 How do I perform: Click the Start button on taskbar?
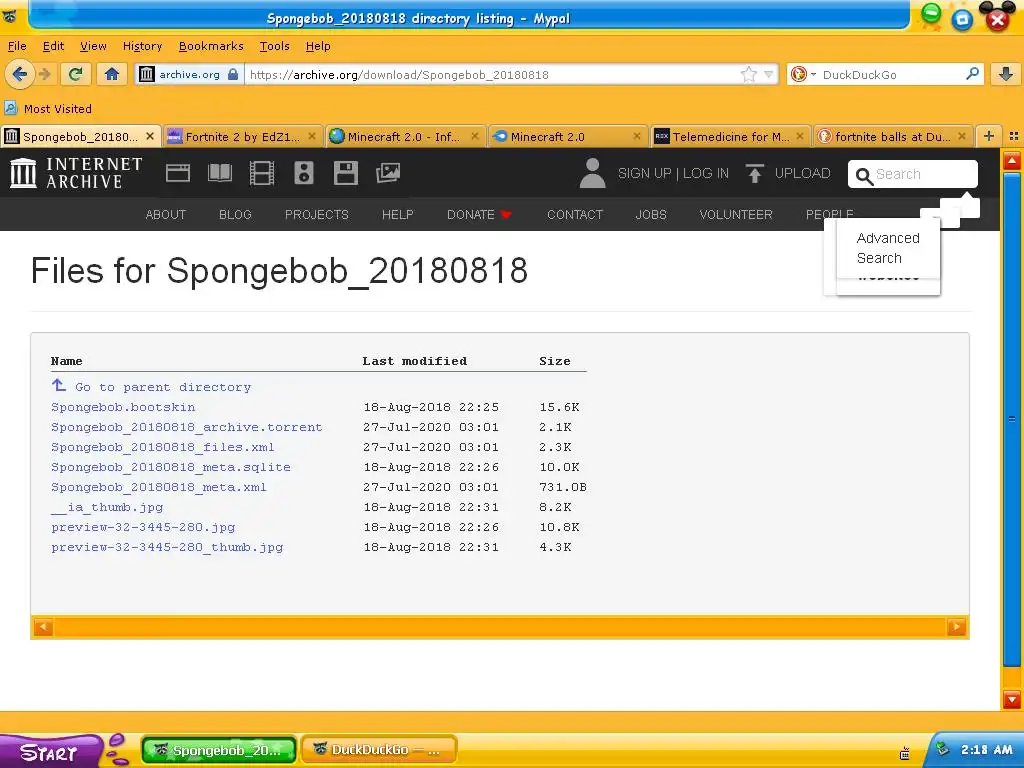tap(50, 752)
